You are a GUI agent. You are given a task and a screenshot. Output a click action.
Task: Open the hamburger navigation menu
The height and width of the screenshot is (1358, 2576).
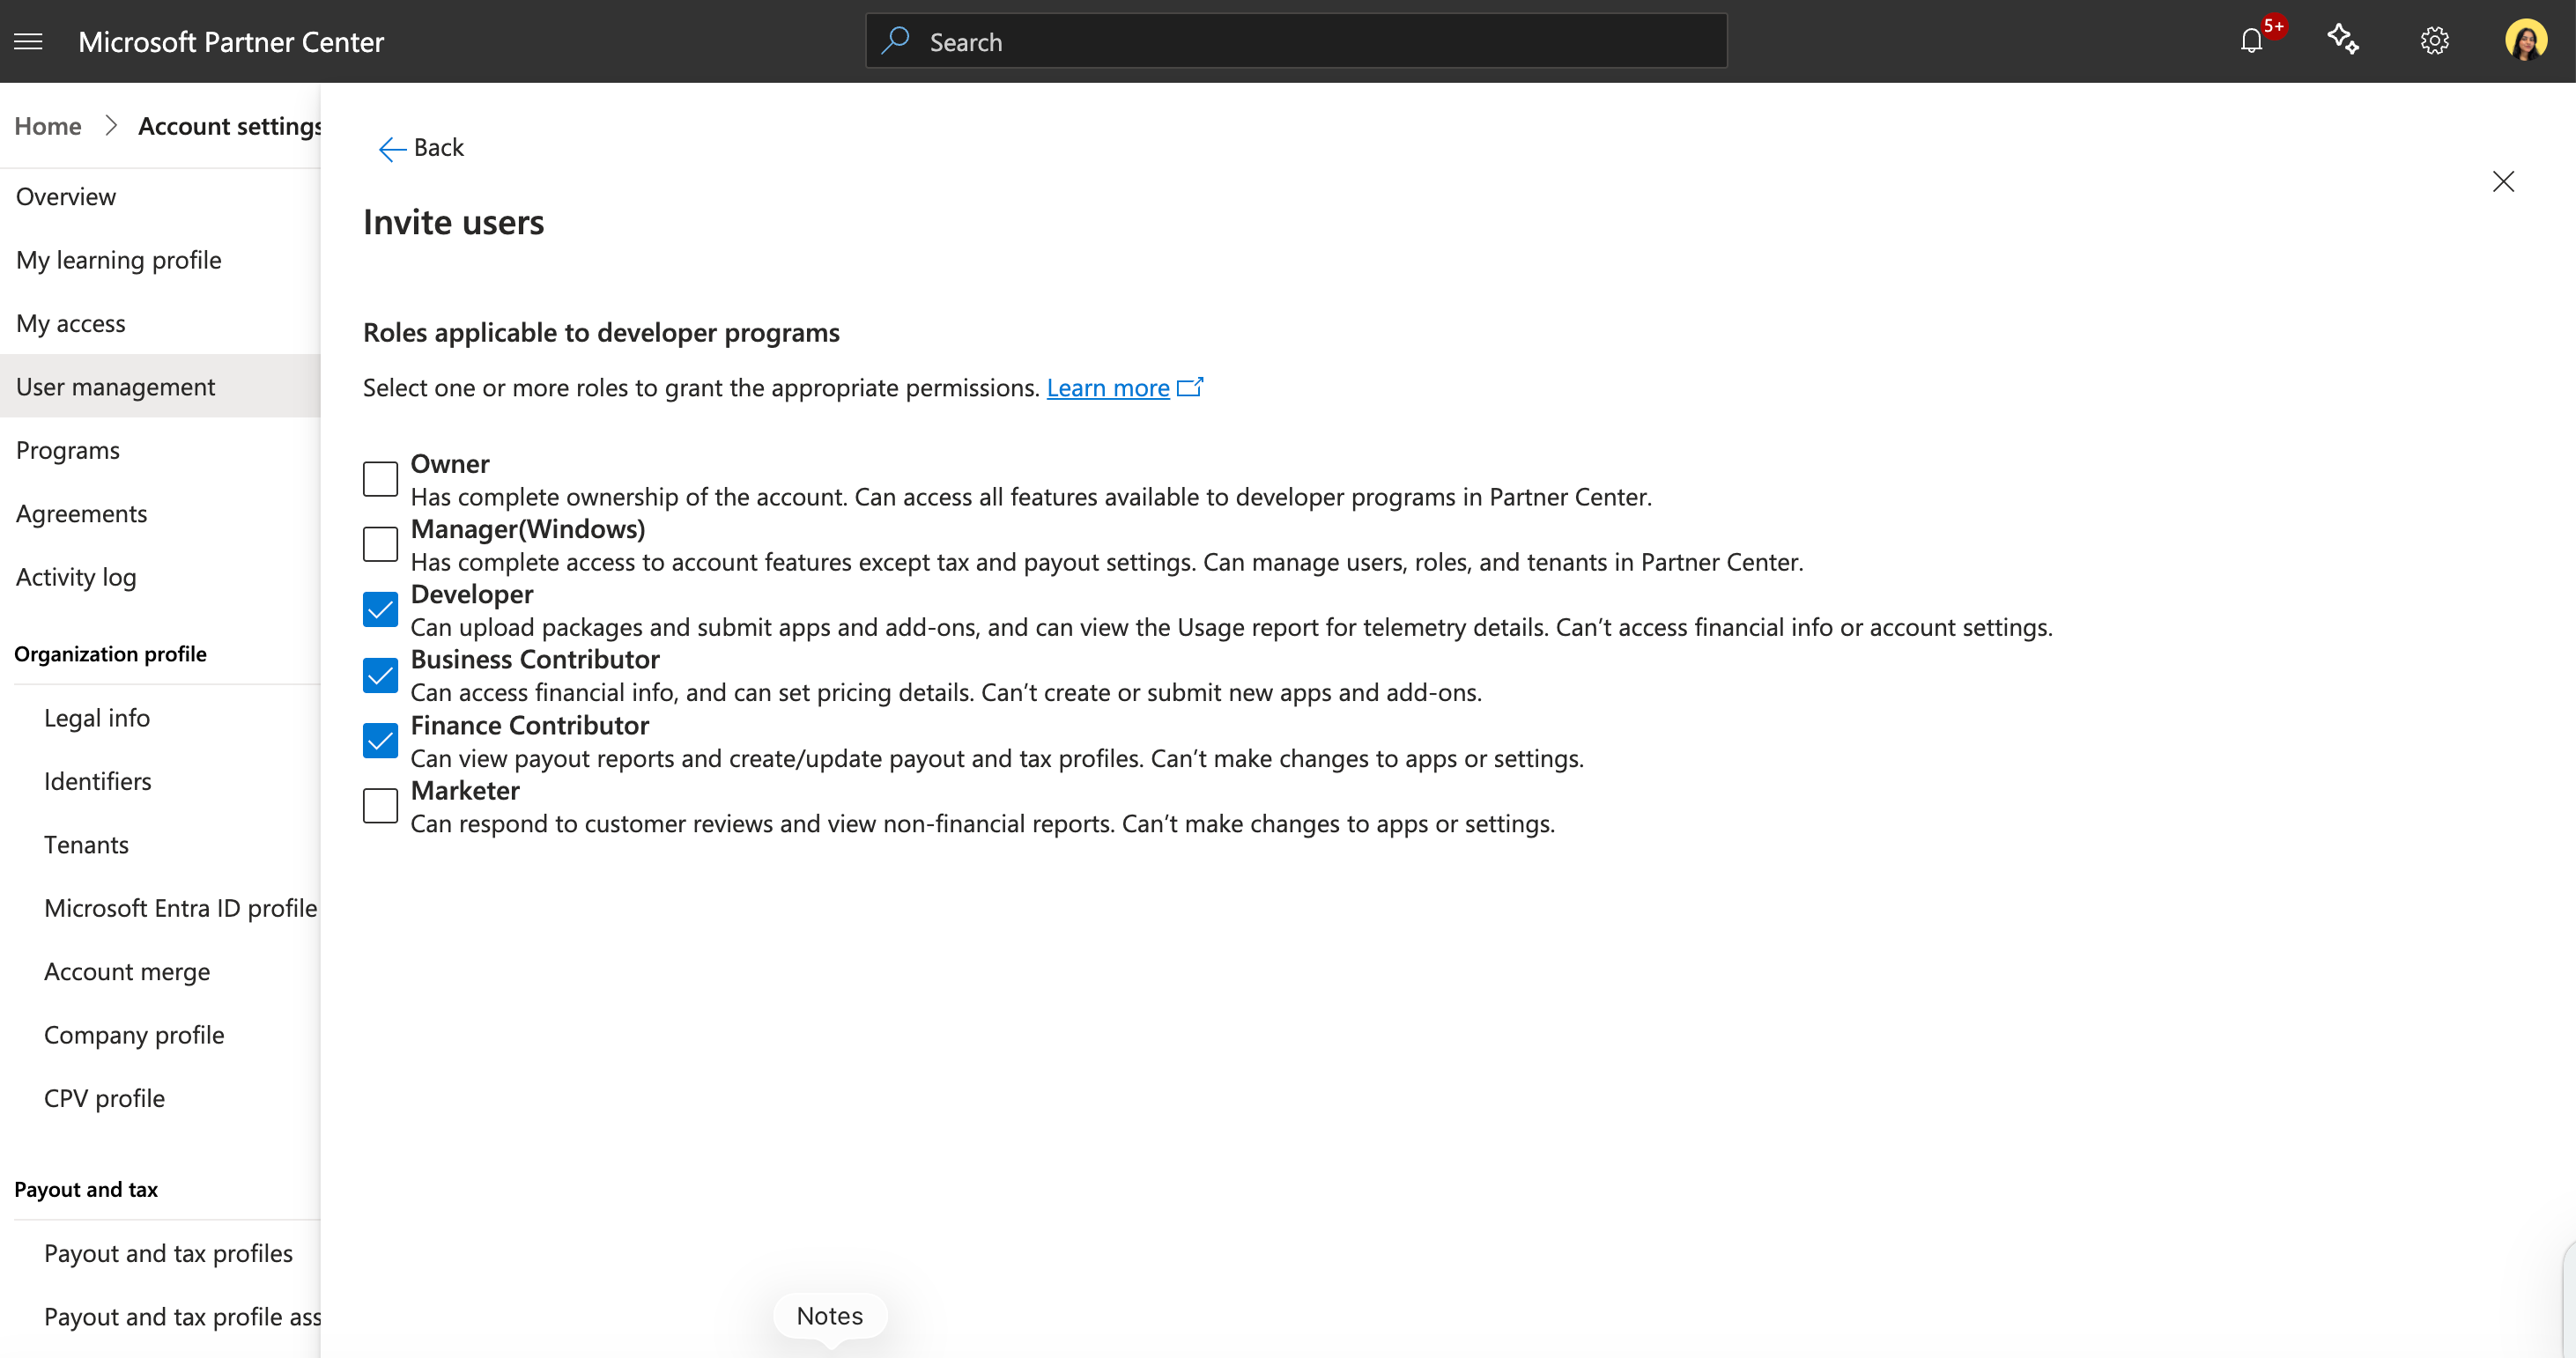pyautogui.click(x=28, y=41)
